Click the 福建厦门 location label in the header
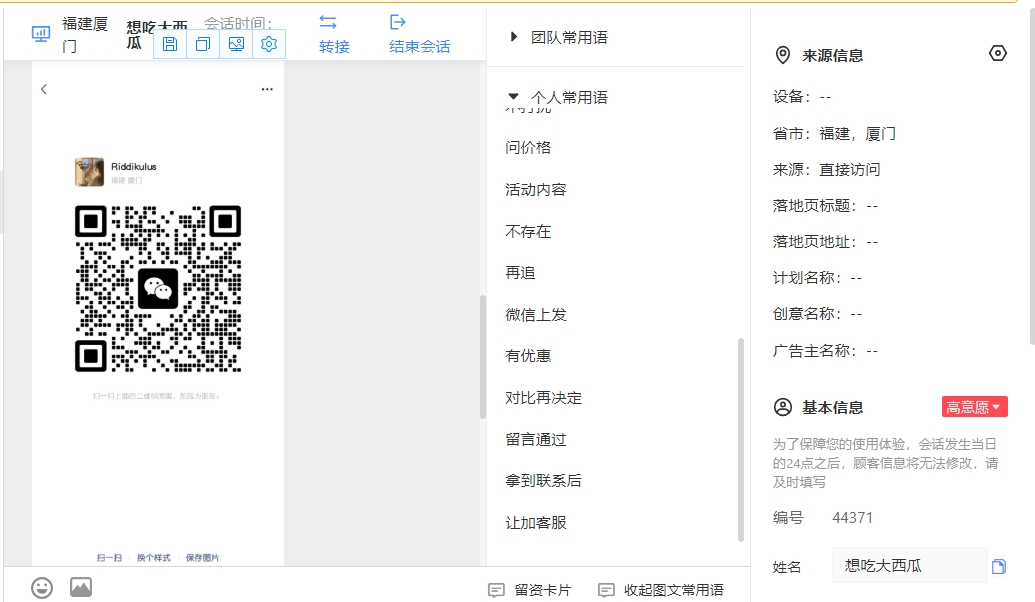 (x=85, y=34)
